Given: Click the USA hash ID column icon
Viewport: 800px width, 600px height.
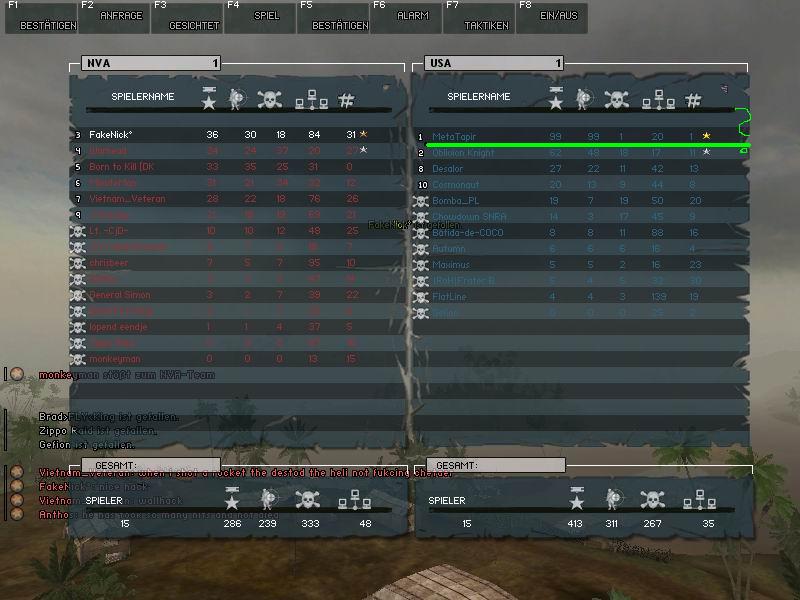Looking at the screenshot, I should (693, 100).
